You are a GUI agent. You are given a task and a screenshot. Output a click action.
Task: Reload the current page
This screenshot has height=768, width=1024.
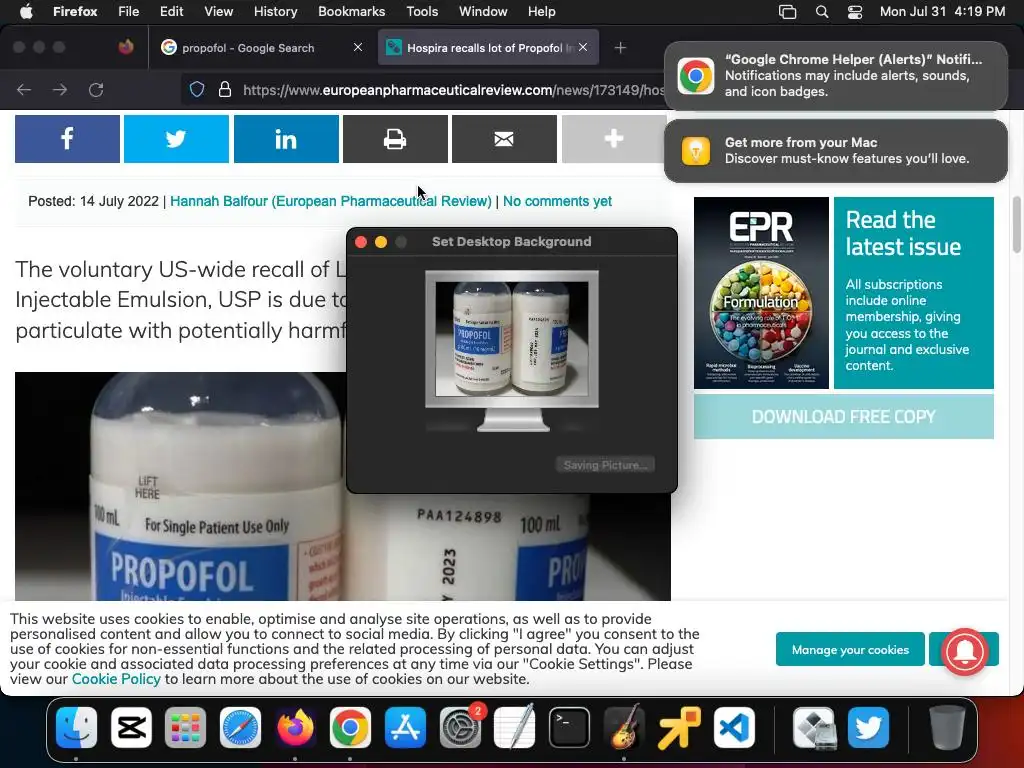pyautogui.click(x=96, y=89)
